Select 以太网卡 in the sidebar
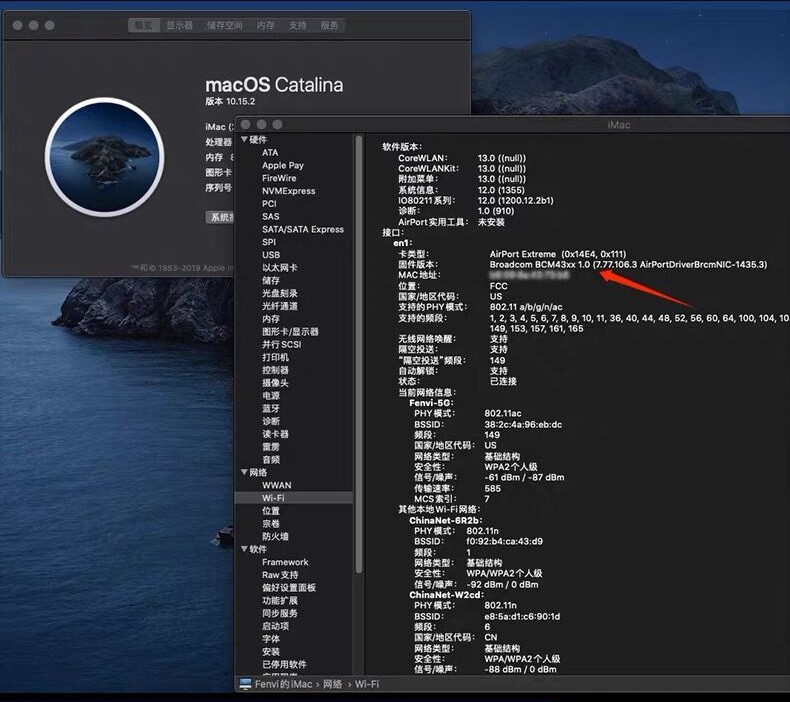The width and height of the screenshot is (790, 702). pos(280,268)
